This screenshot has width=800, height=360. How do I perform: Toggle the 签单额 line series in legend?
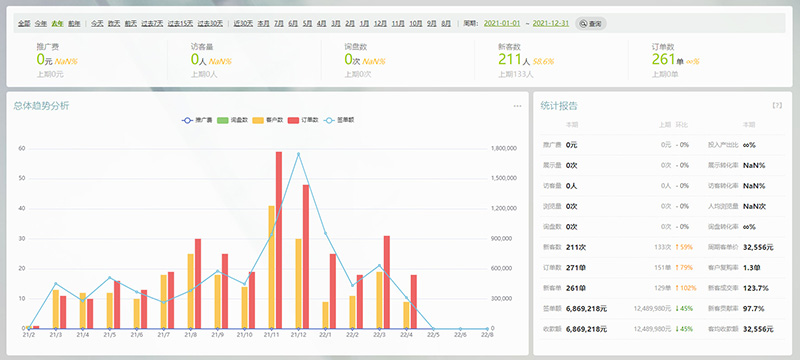[339, 120]
